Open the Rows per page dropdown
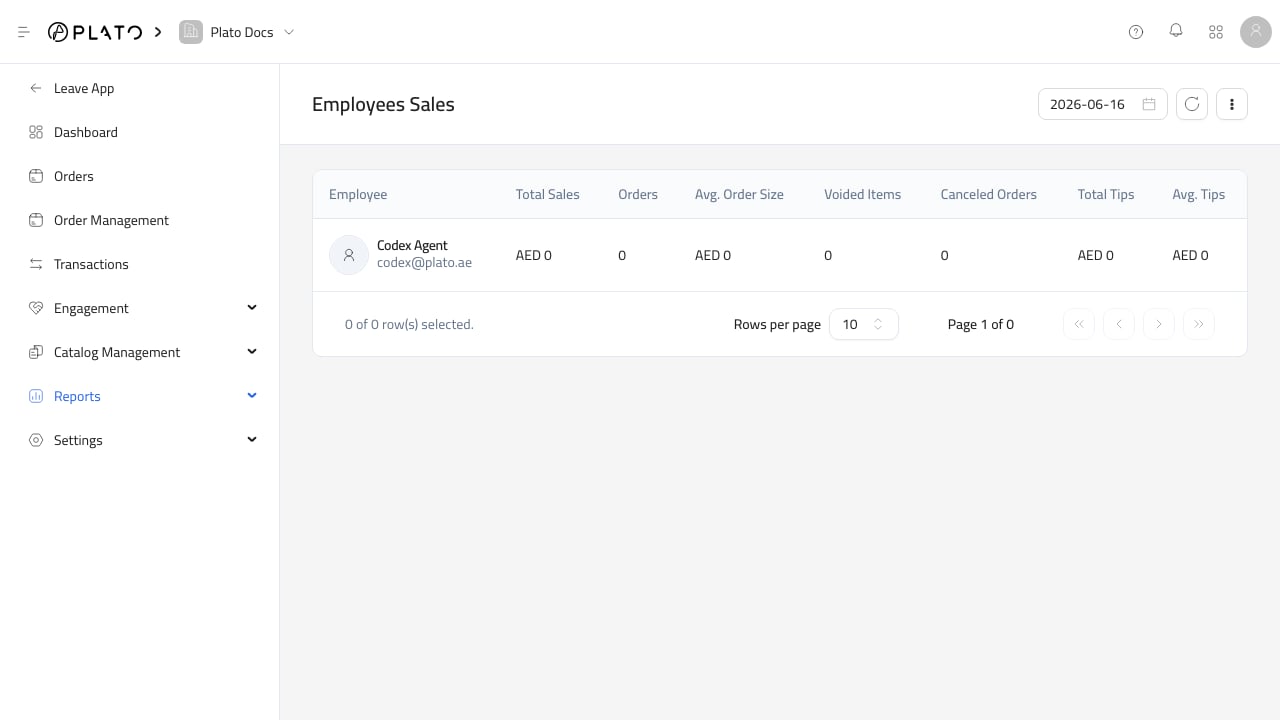Image resolution: width=1280 pixels, height=720 pixels. [x=864, y=324]
